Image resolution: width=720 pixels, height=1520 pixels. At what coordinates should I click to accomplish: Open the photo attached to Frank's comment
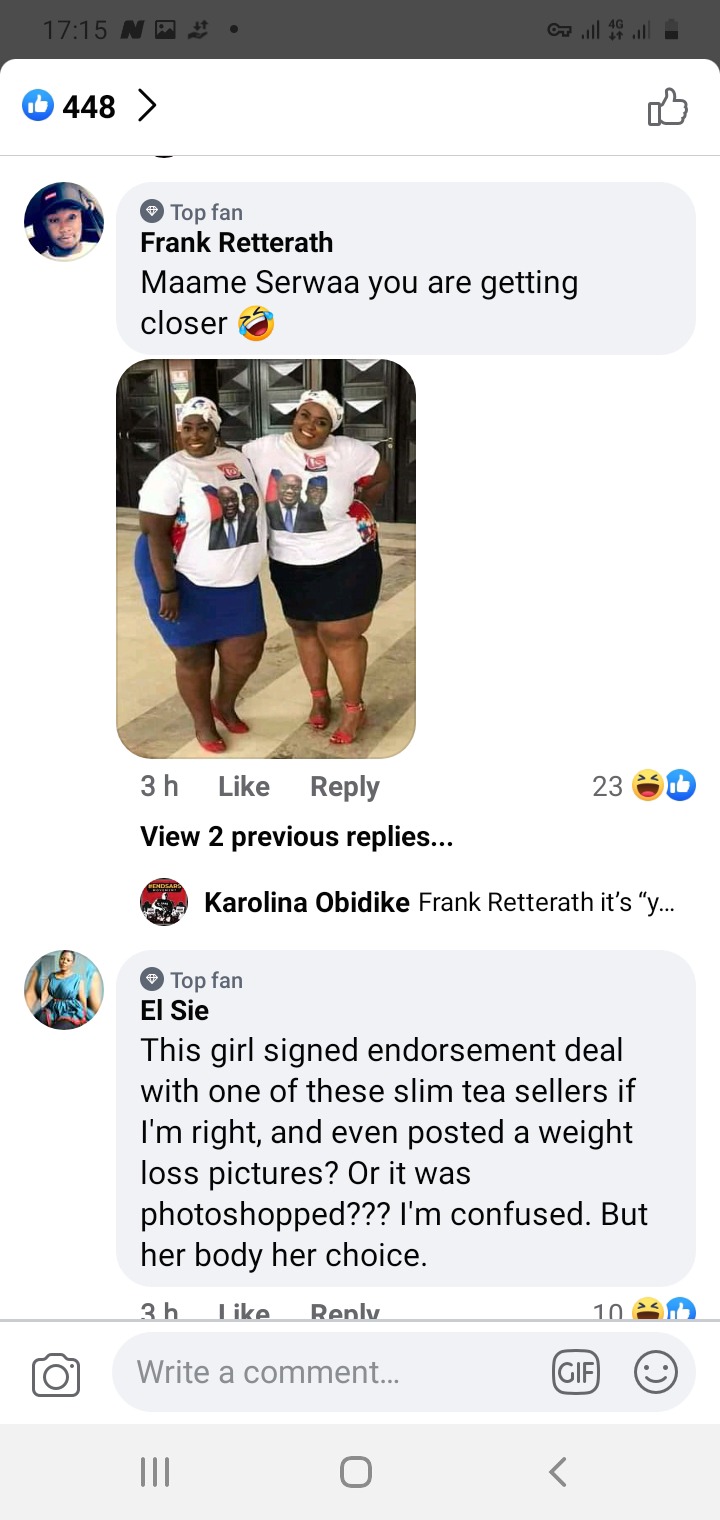tap(266, 558)
